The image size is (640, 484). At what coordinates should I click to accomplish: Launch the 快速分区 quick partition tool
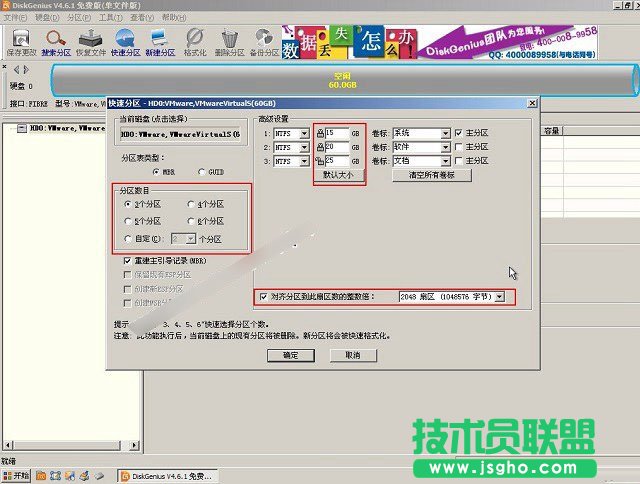125,42
